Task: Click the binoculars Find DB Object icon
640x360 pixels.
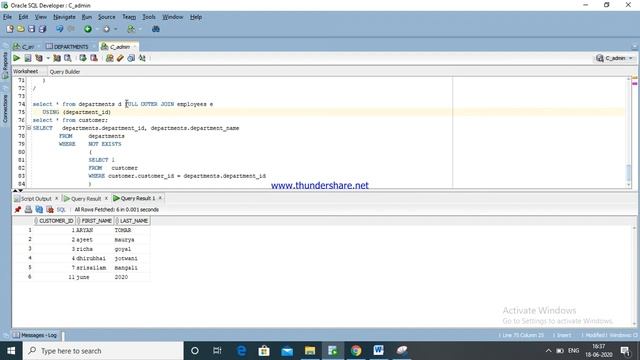Action: click(x=156, y=29)
